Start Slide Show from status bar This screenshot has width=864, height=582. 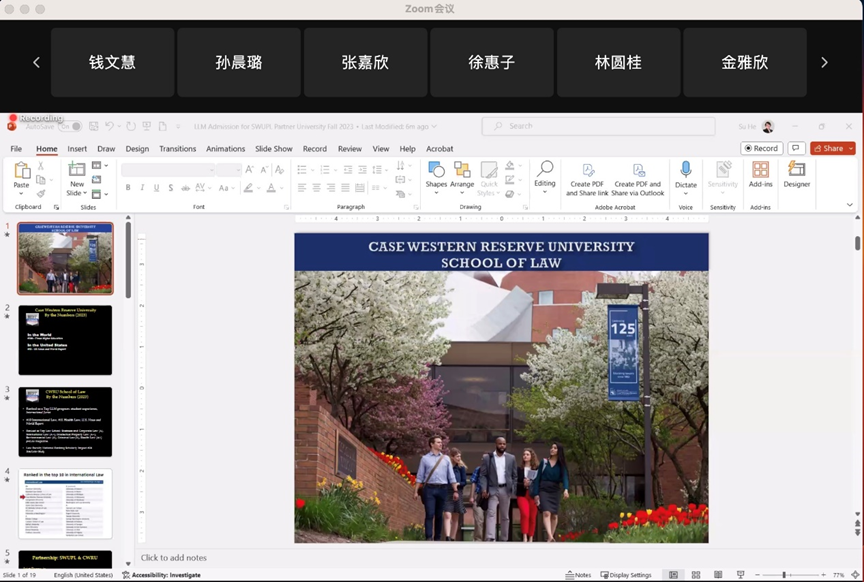pyautogui.click(x=739, y=575)
